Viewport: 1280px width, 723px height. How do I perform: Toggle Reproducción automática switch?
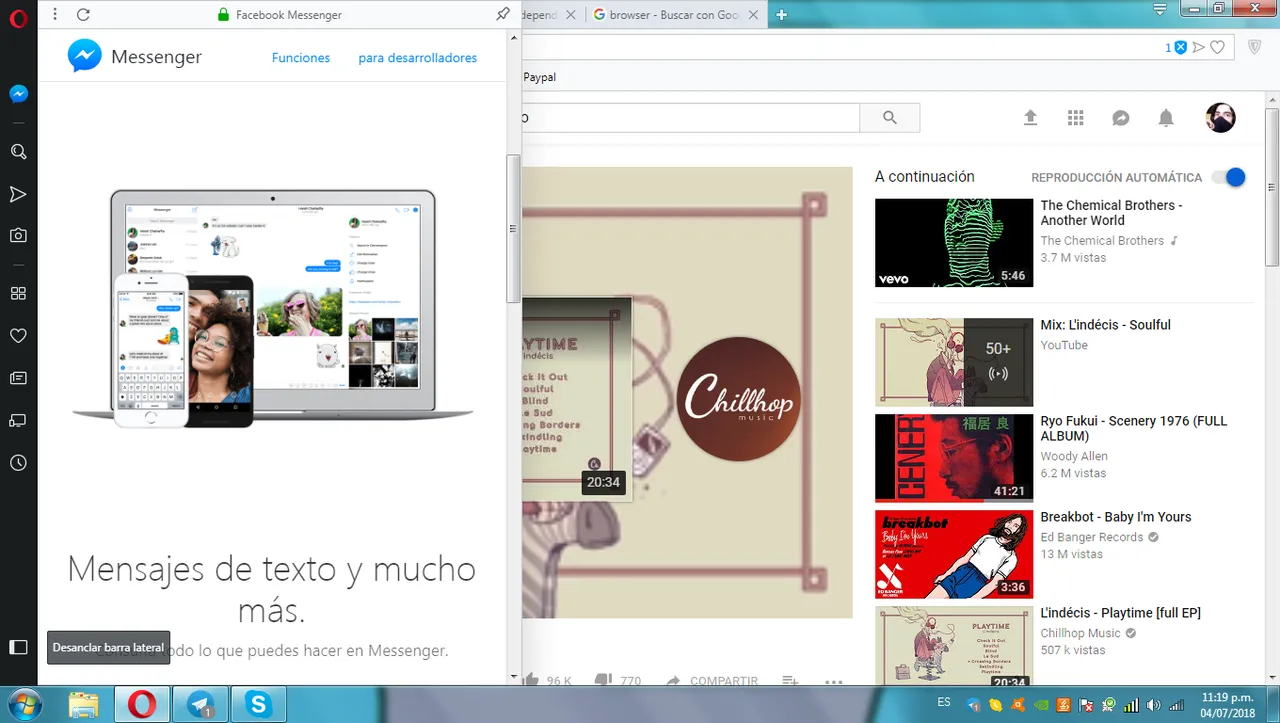pos(1229,177)
